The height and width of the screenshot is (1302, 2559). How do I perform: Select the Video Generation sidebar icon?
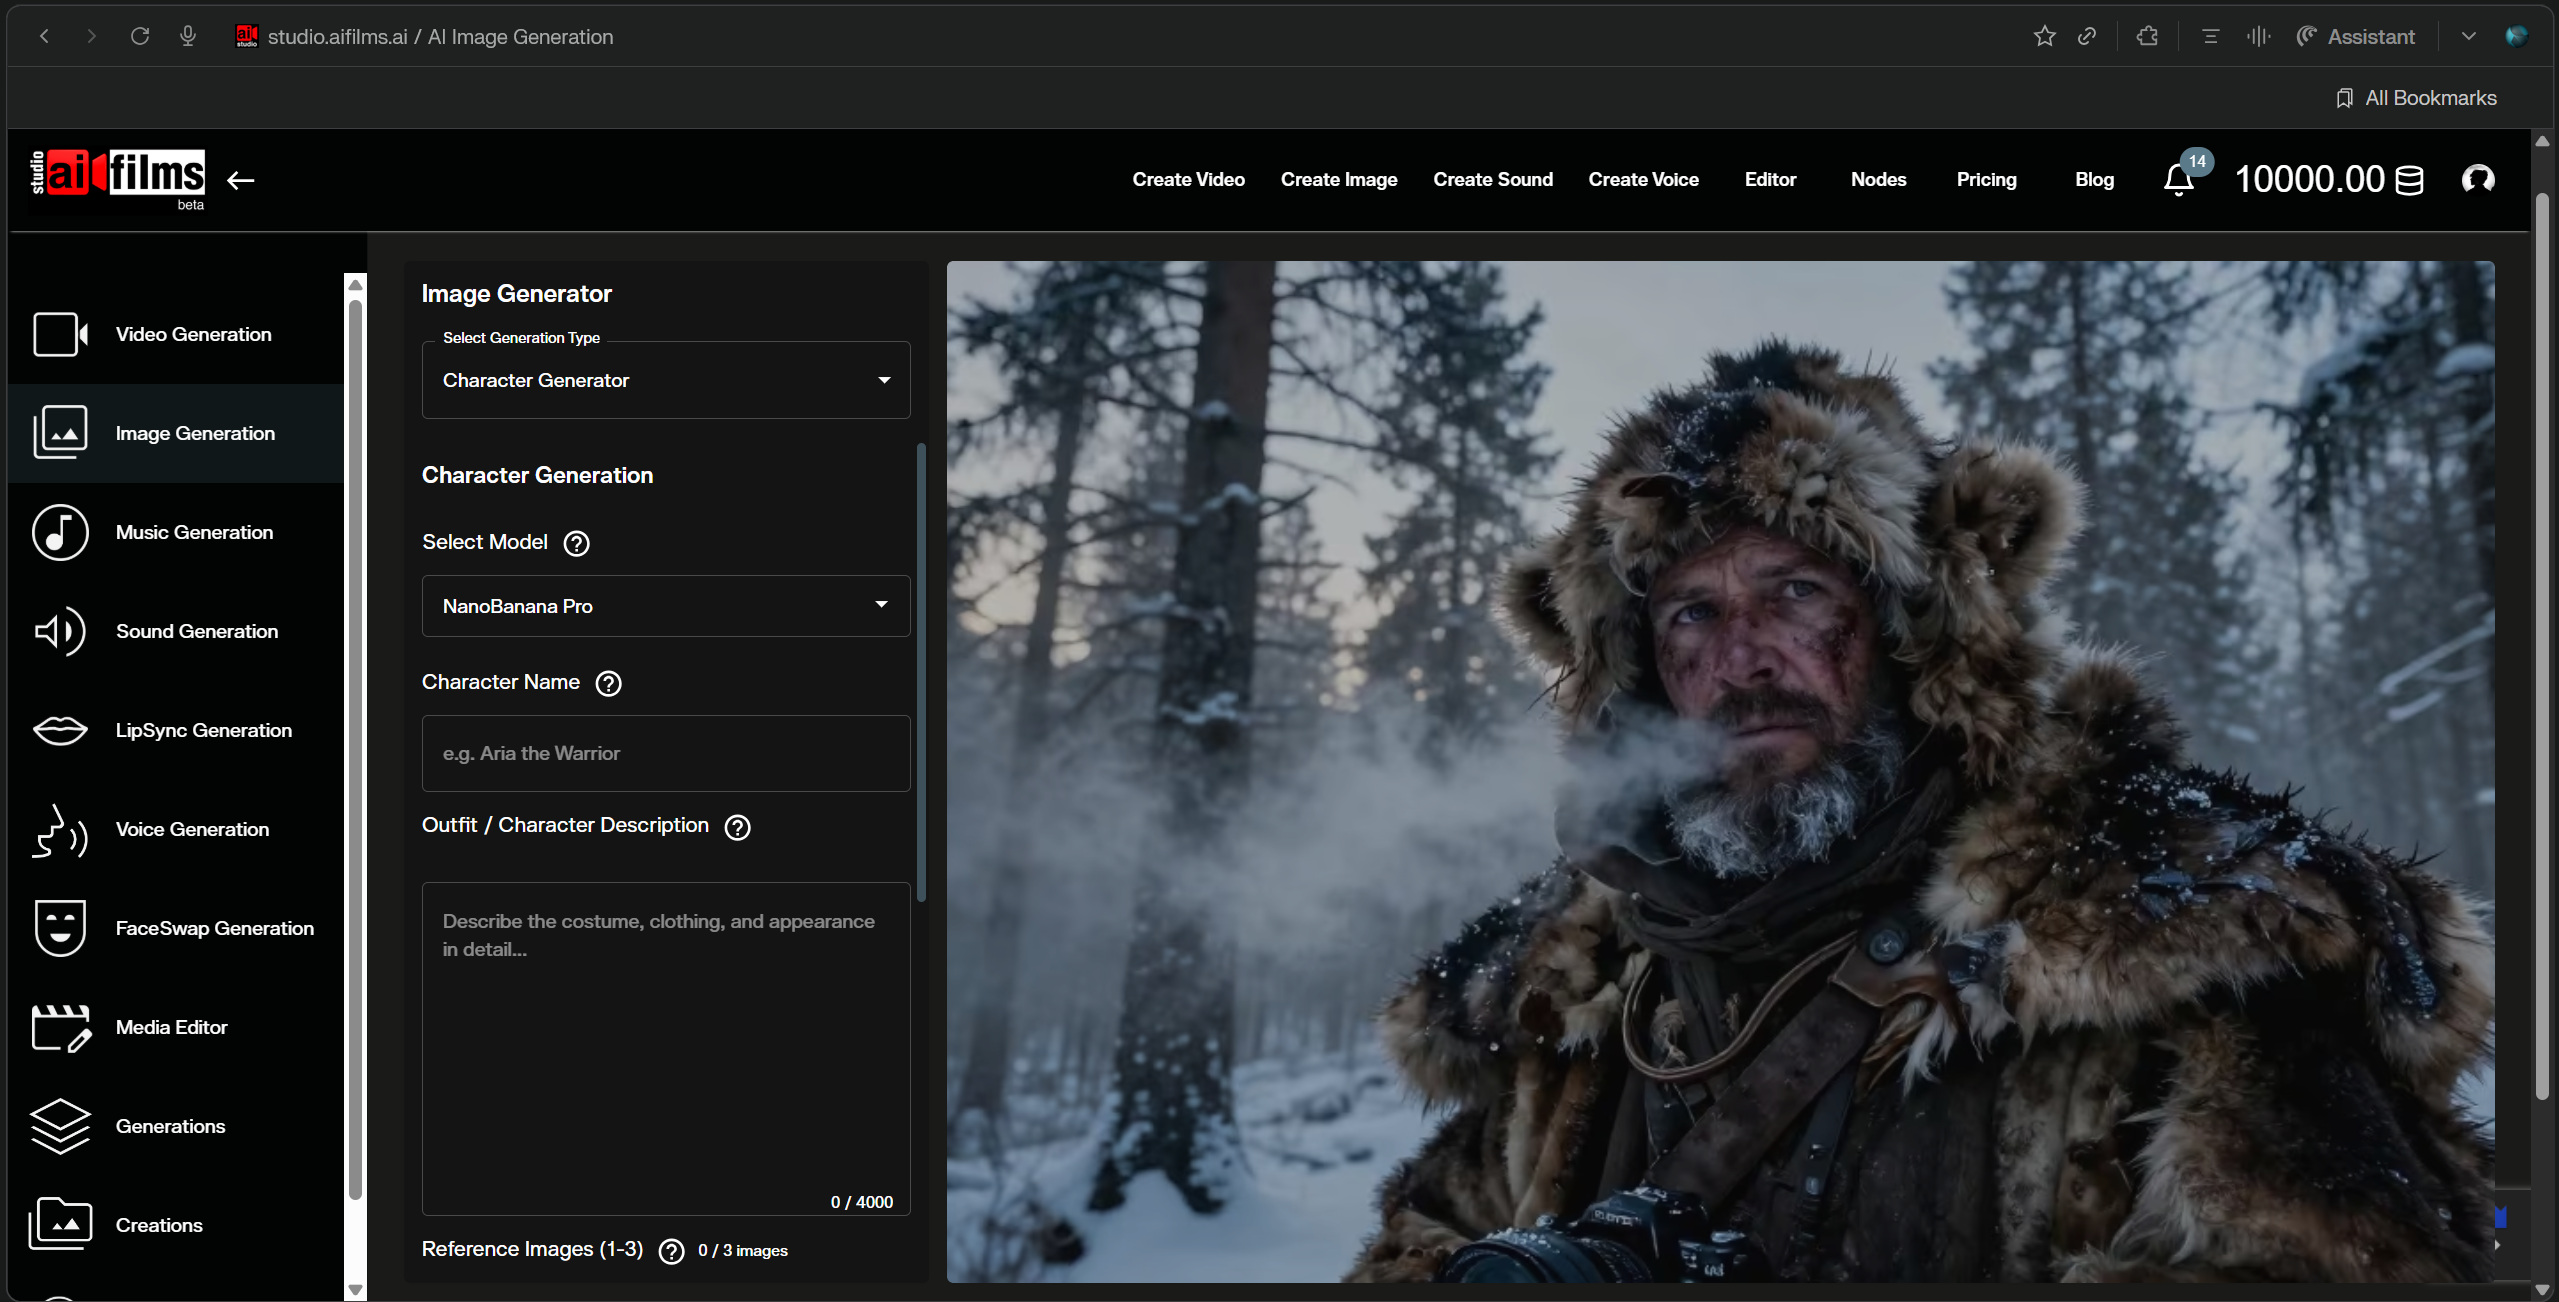60,334
